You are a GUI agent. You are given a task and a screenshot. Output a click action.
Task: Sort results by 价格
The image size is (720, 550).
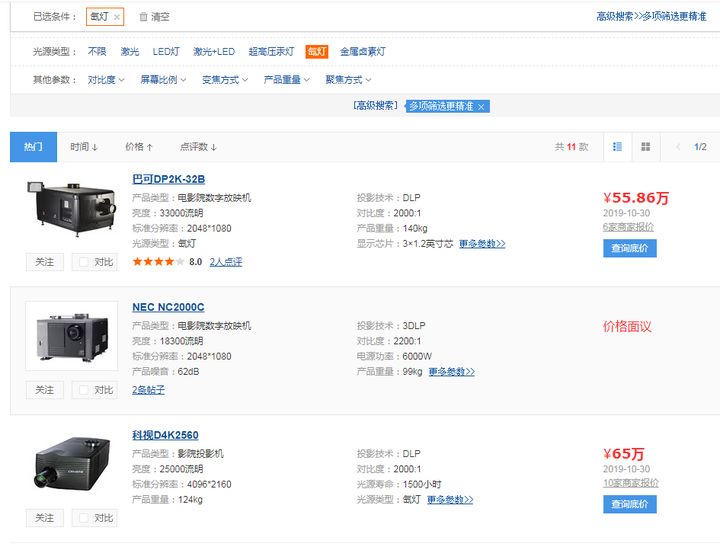(x=139, y=147)
